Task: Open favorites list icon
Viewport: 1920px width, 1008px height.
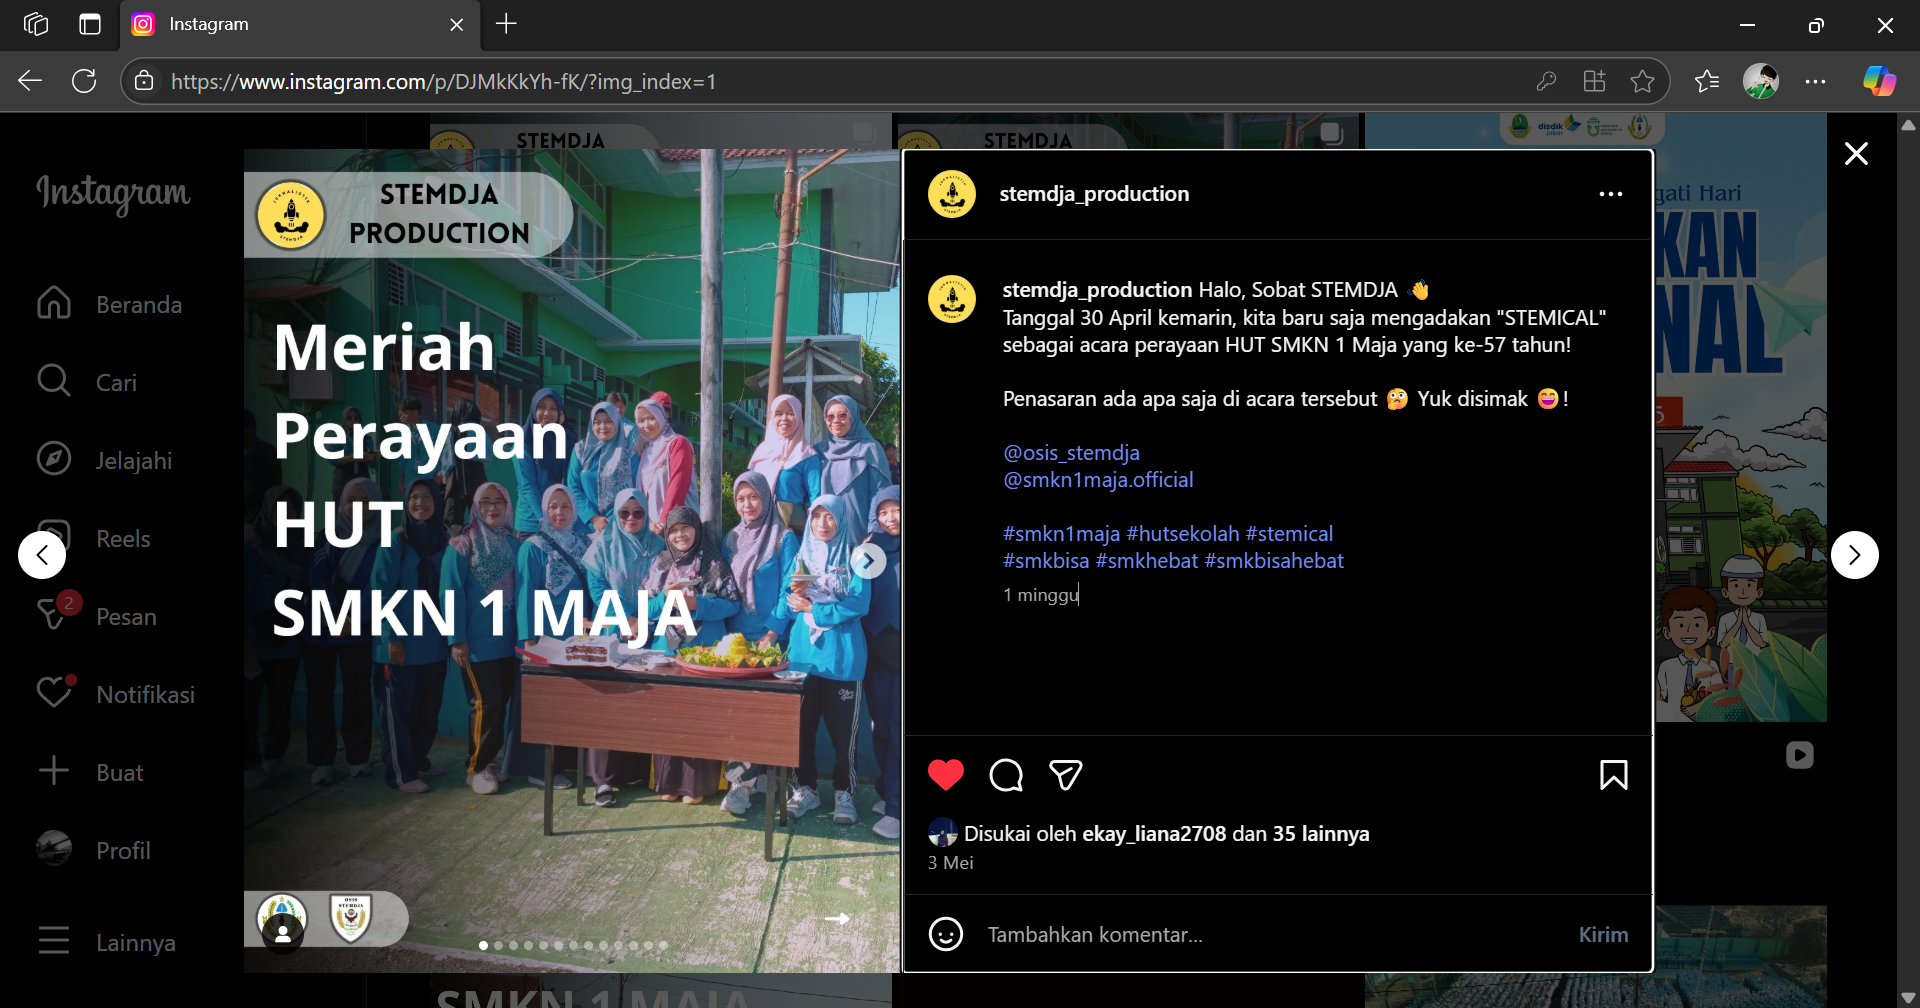Action: 1707,81
